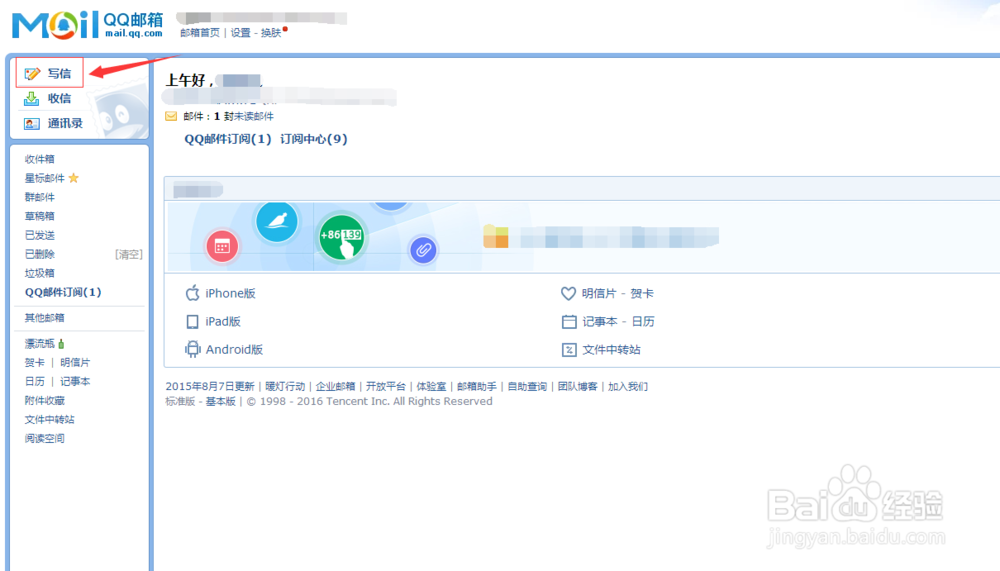Click the envelope icon beside unread mail

click(171, 116)
